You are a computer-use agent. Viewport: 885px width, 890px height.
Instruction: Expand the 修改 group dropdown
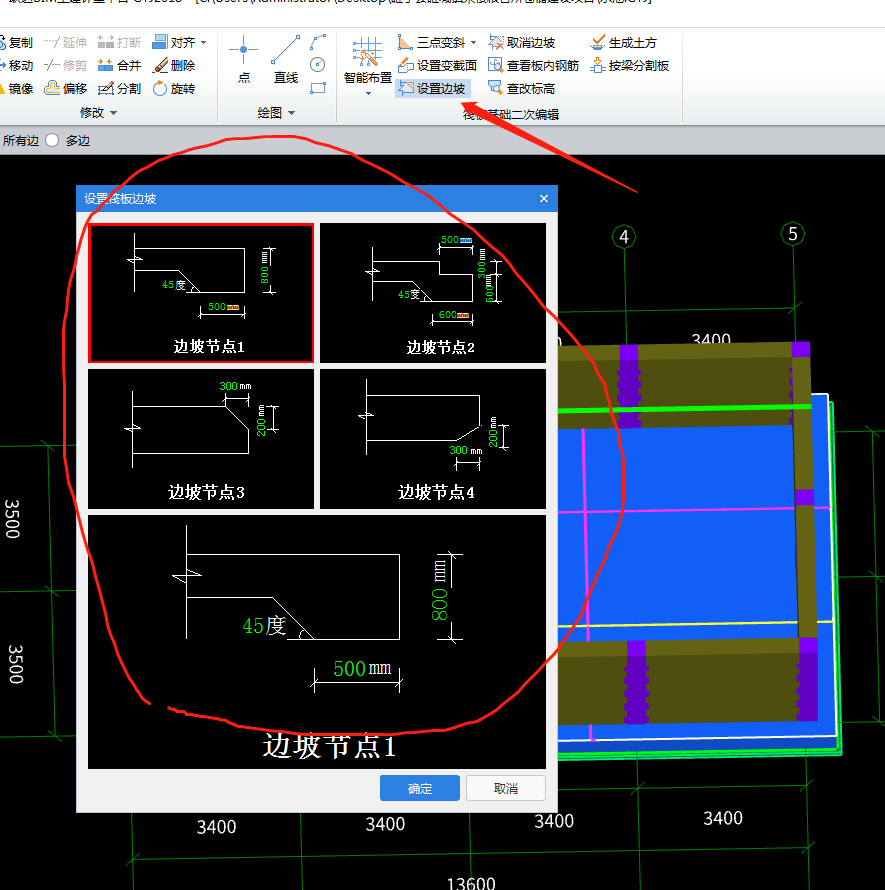[114, 113]
